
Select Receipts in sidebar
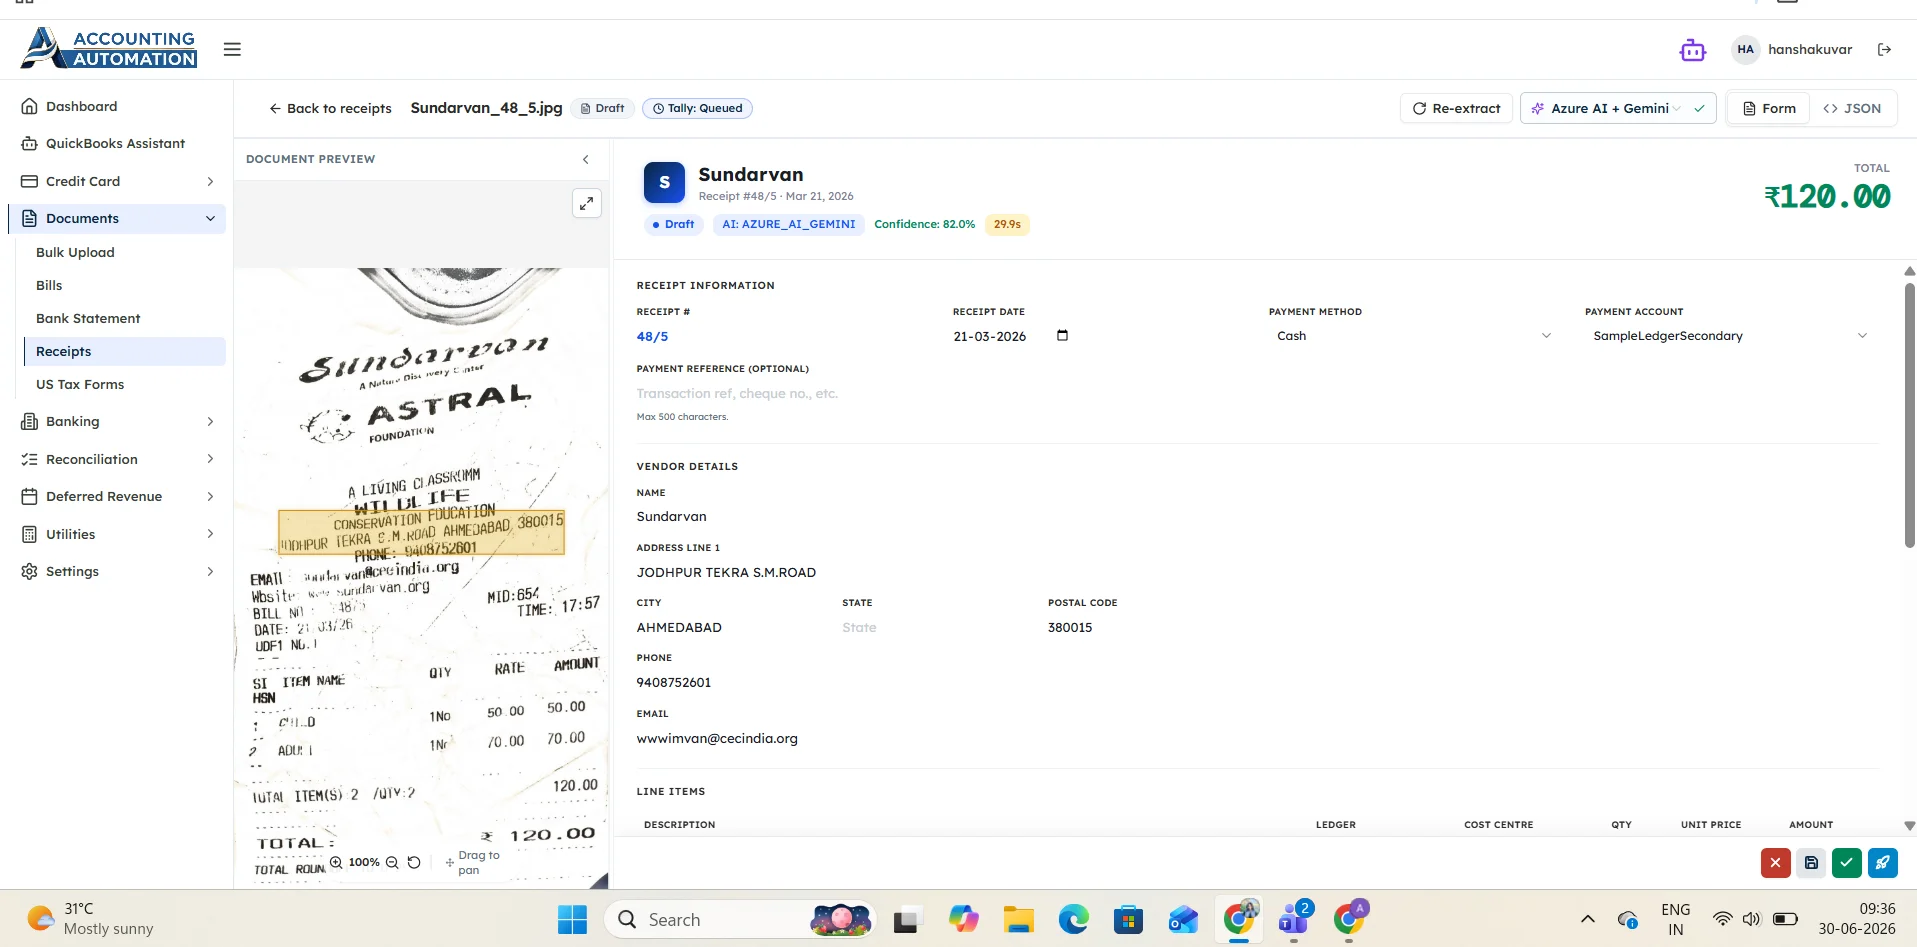coord(124,351)
